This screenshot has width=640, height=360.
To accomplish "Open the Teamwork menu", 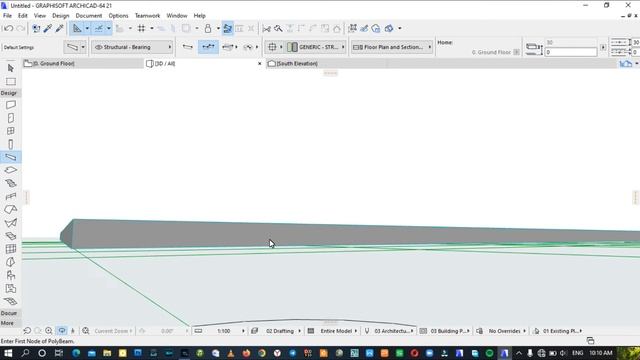I will pos(147,16).
